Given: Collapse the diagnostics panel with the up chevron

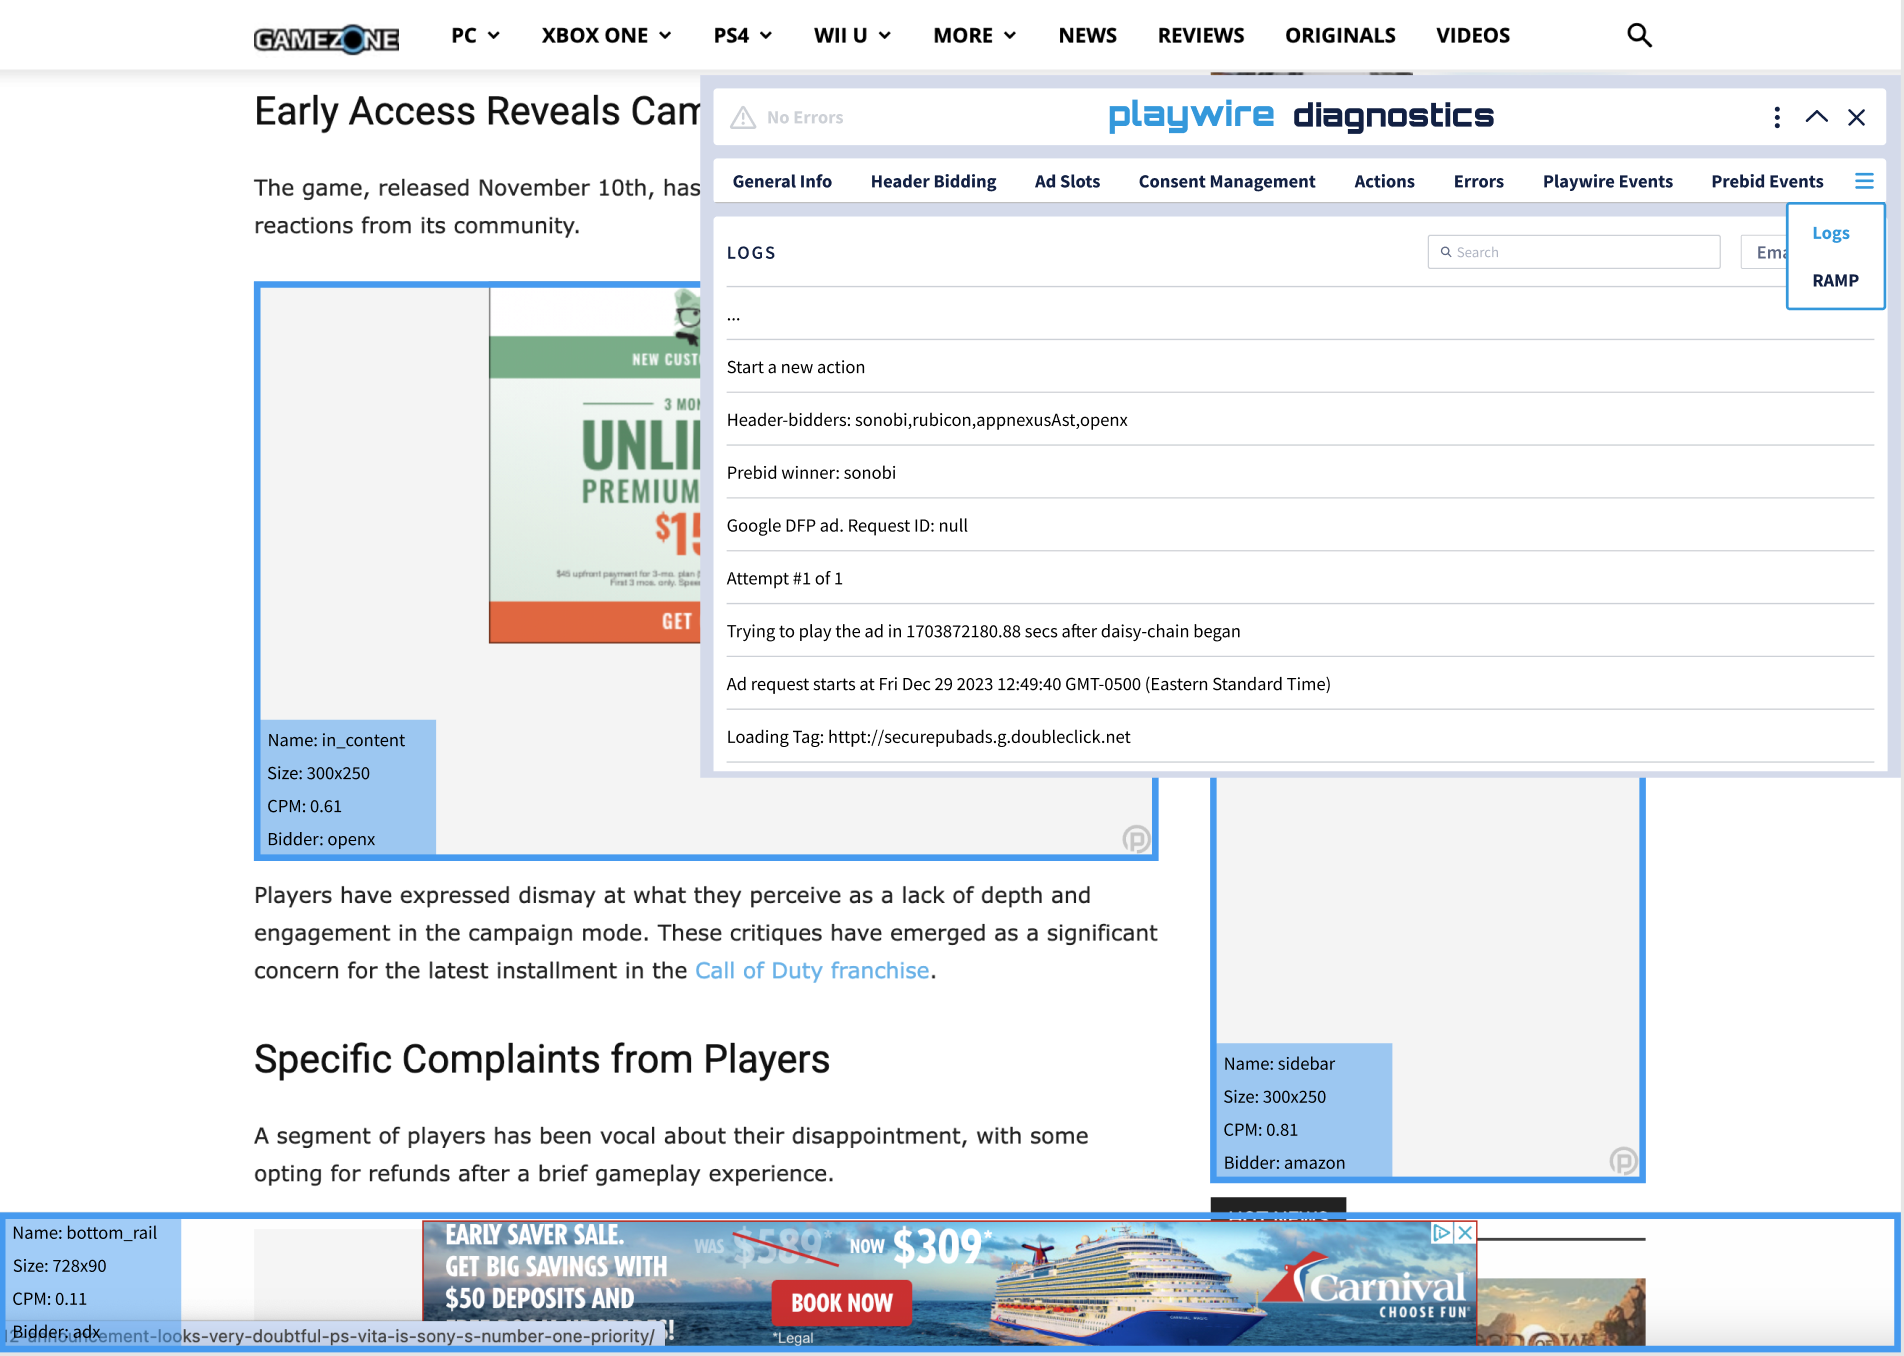Looking at the screenshot, I should 1817,117.
